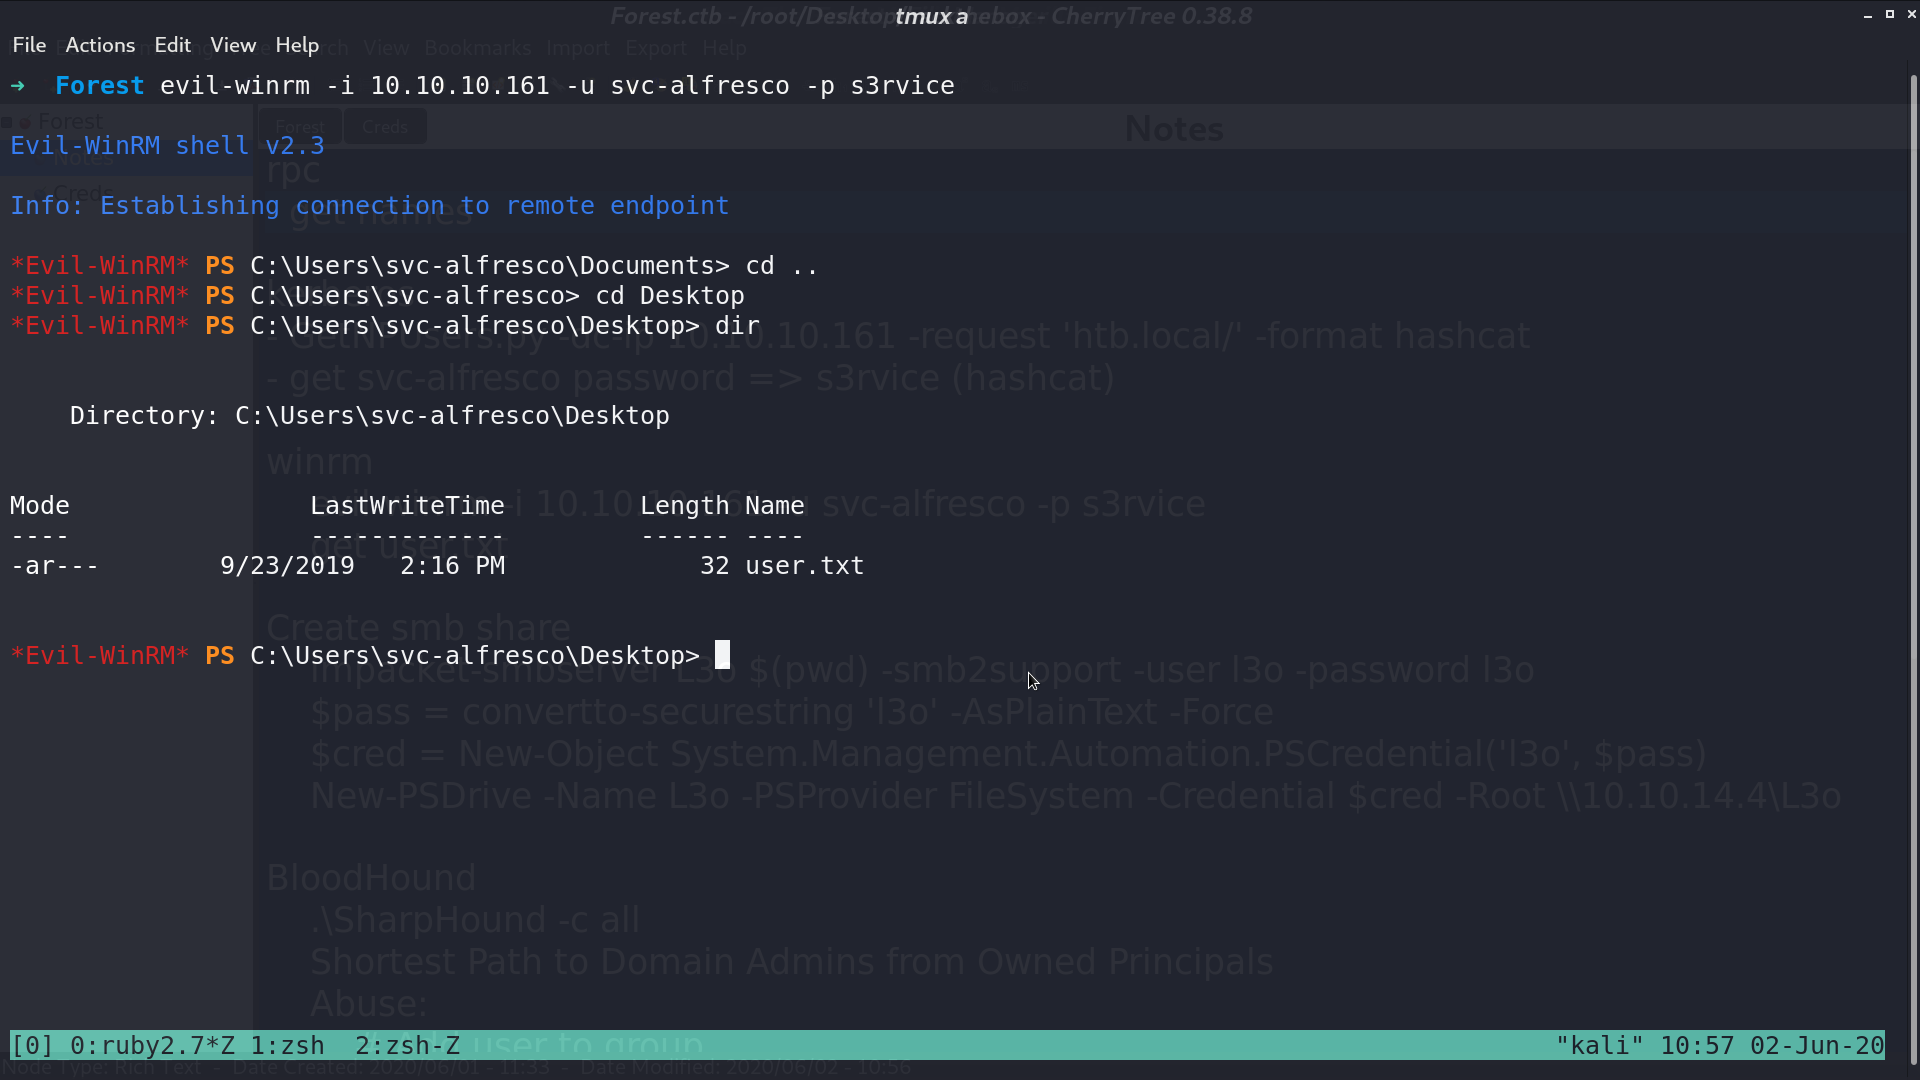Click the '2:16 PM' time value
The width and height of the screenshot is (1920, 1080).
tap(452, 566)
